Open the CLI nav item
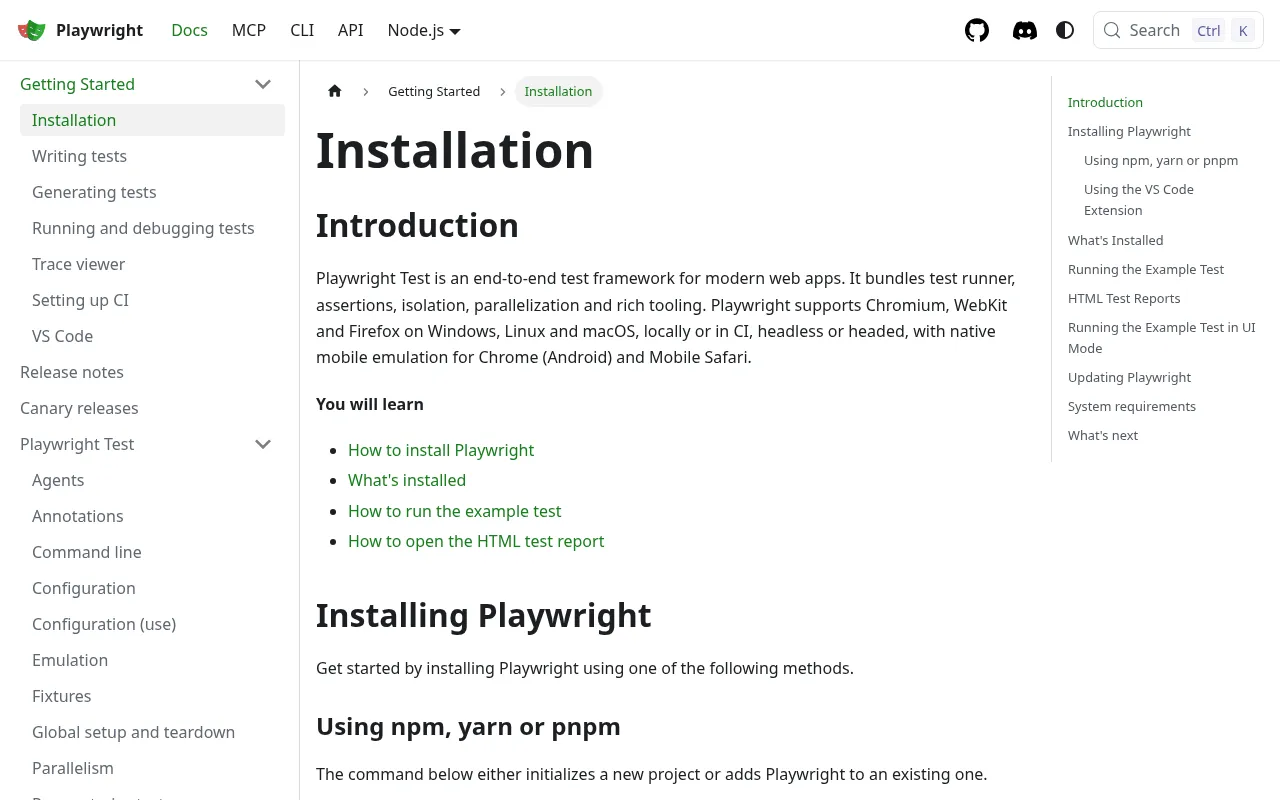Screen dimensions: 1280x800 point(302,30)
